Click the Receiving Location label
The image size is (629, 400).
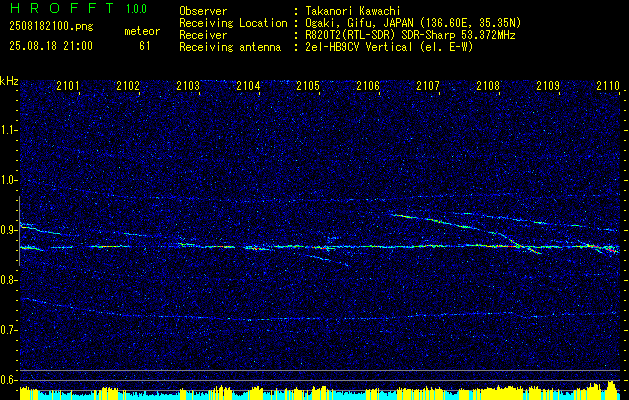tap(233, 23)
